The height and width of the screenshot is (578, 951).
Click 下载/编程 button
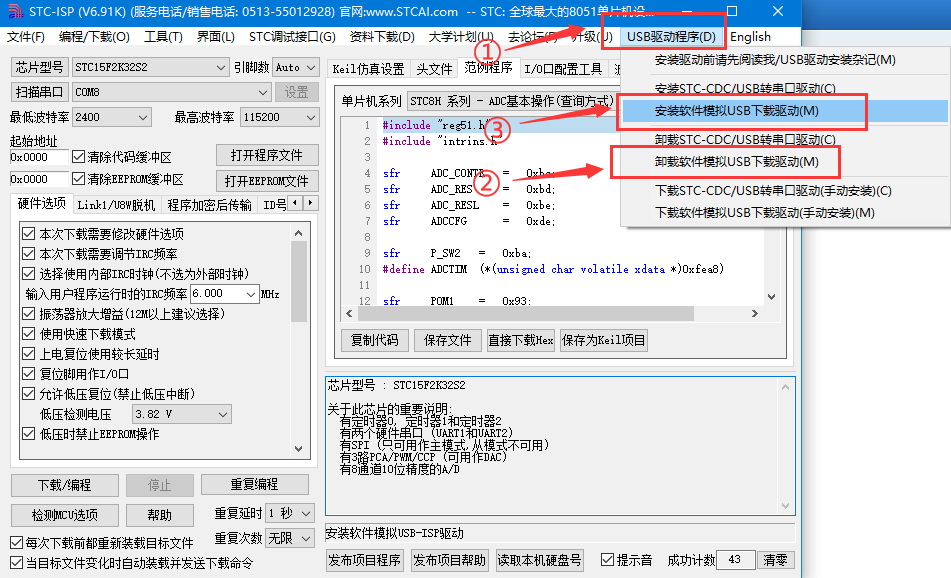point(64,485)
